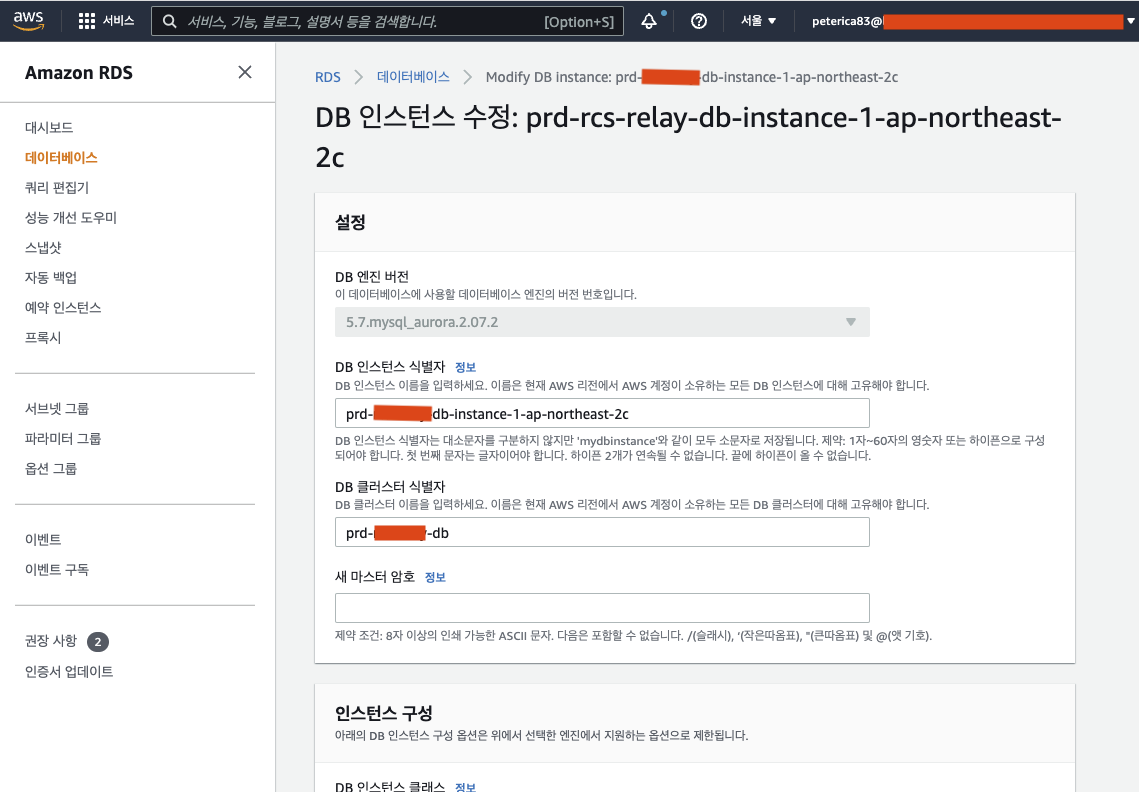Open 권장 사항 in the sidebar

point(51,641)
